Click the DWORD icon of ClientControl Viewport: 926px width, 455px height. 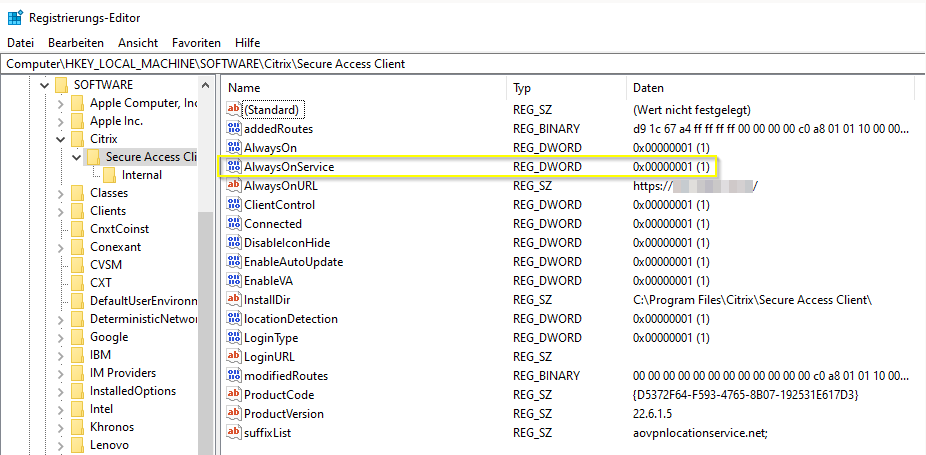(x=234, y=204)
